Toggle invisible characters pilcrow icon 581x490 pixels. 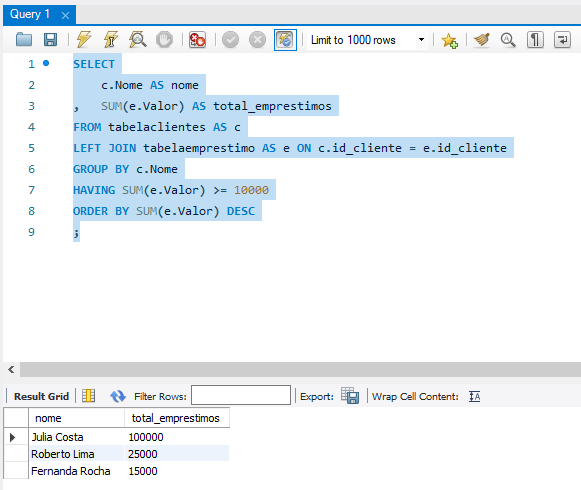(535, 40)
